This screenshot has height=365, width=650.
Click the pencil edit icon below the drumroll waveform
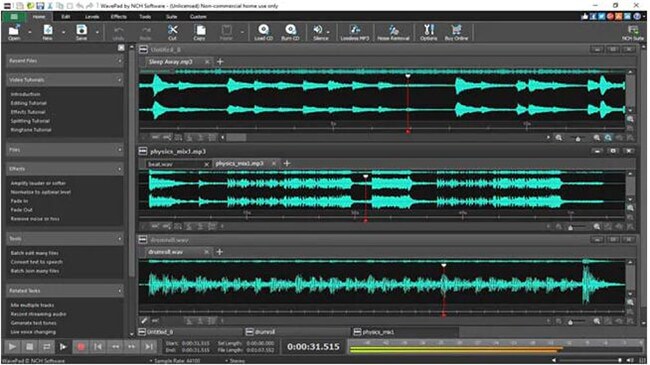point(144,321)
